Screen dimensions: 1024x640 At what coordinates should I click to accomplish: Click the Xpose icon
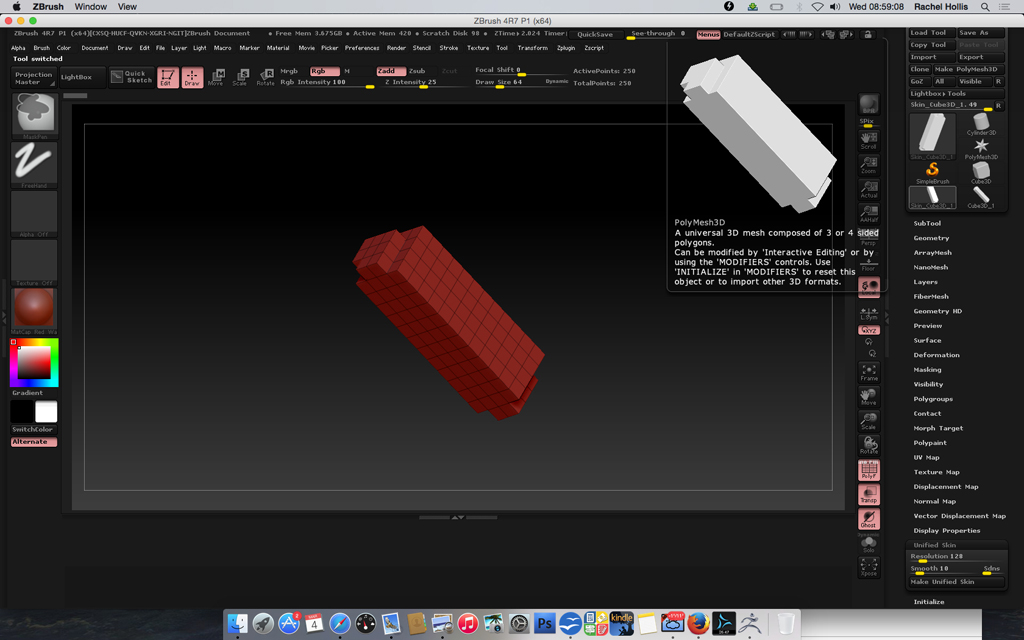pyautogui.click(x=869, y=567)
